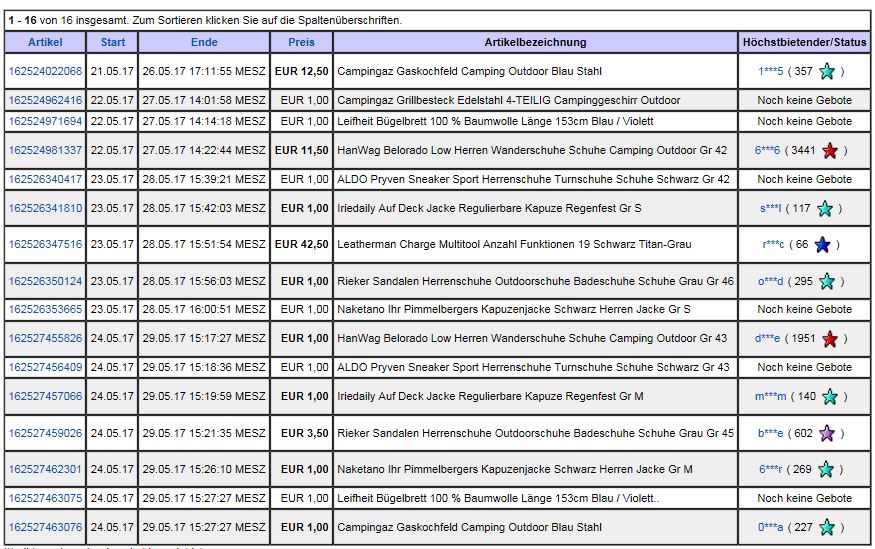This screenshot has width=875, height=549.
Task: Click the red star next to bidder 6***6
Action: coord(830,151)
